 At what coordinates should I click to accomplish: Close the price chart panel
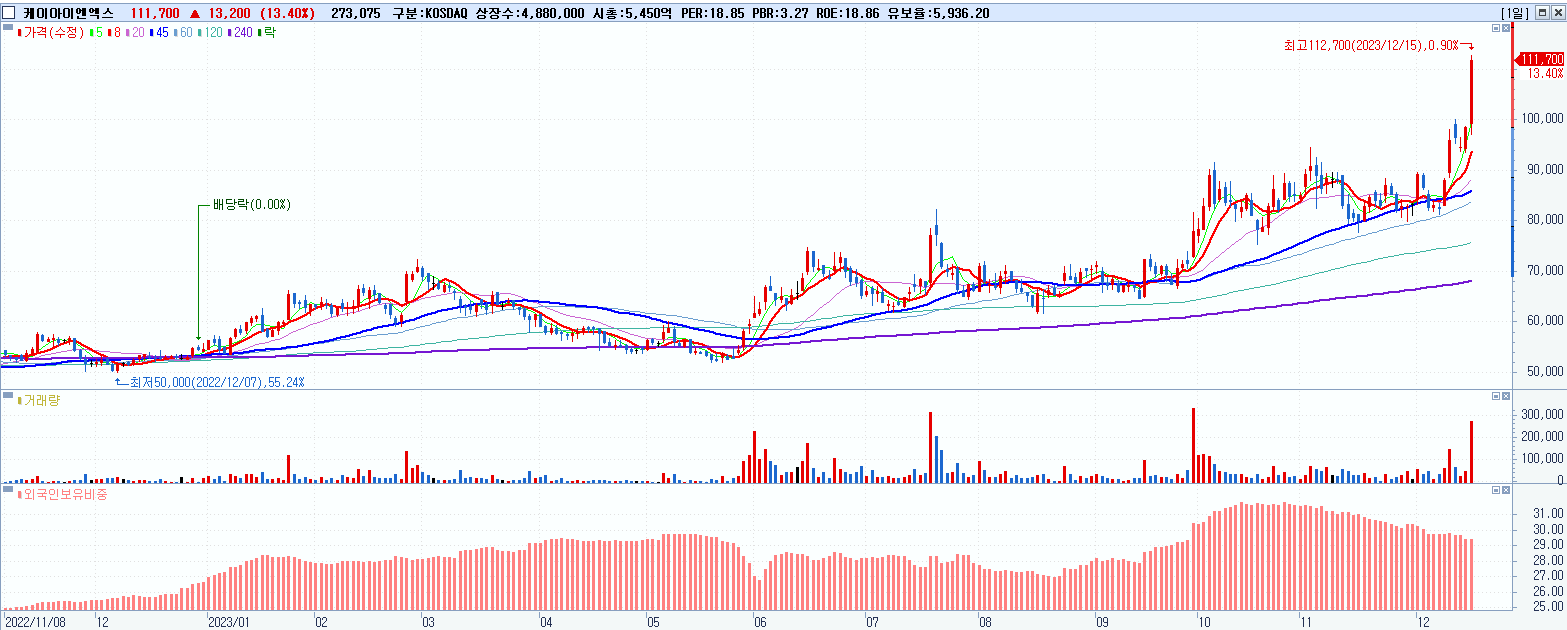click(x=1505, y=29)
